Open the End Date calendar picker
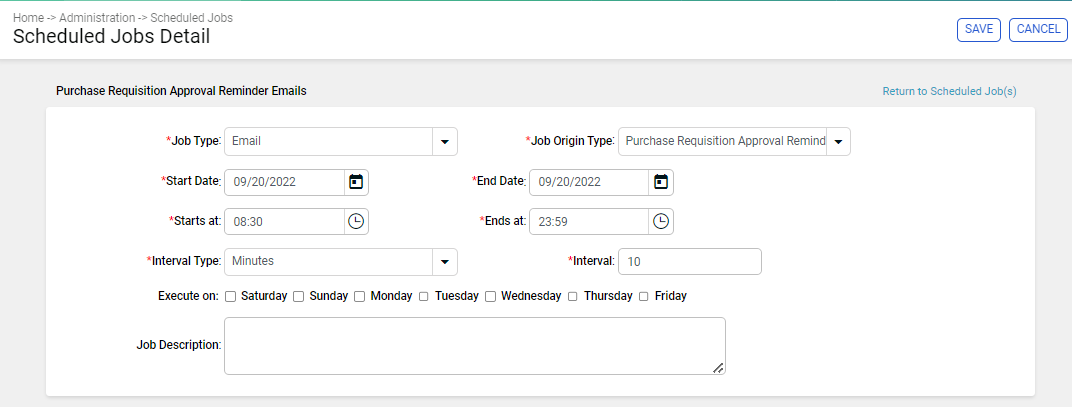Screen dimensions: 1072x407 point(660,182)
